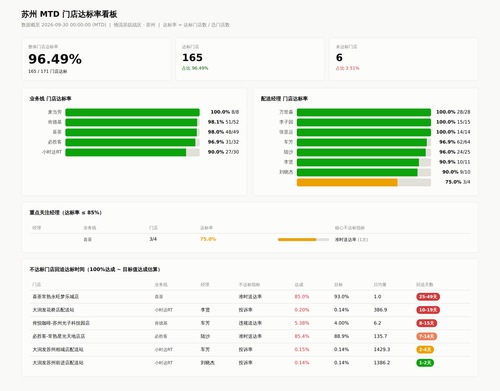Click the daily volume 6.2 cell
Viewport: 500px width, 391px height.
tap(377, 323)
